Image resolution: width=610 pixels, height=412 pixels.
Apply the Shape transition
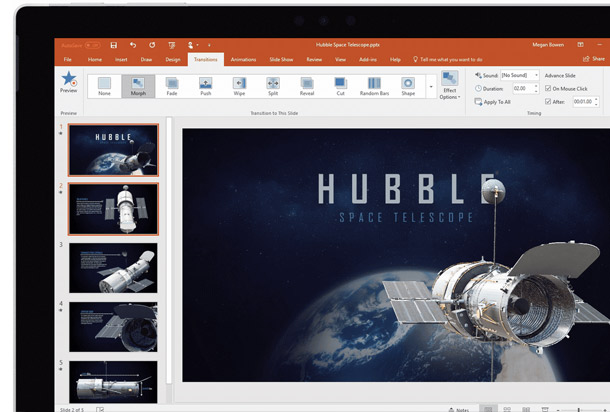[x=408, y=86]
